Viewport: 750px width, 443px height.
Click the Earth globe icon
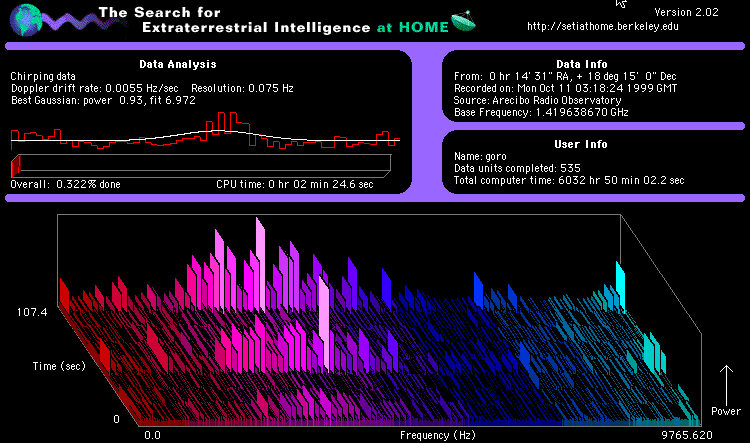[22, 19]
